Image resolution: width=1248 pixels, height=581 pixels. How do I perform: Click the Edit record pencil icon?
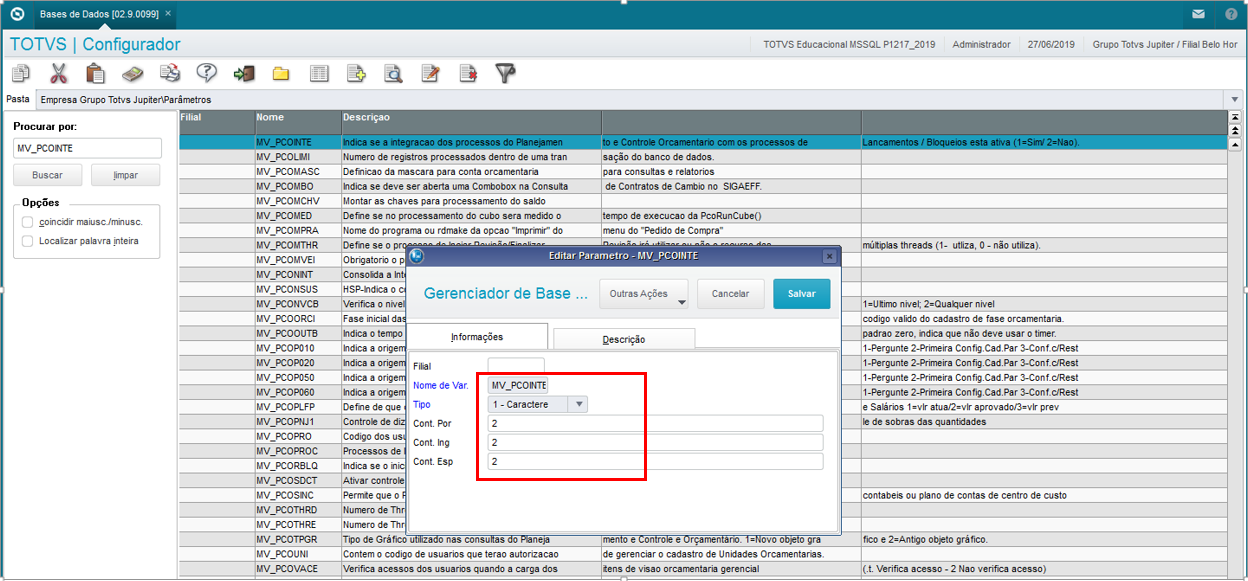430,73
